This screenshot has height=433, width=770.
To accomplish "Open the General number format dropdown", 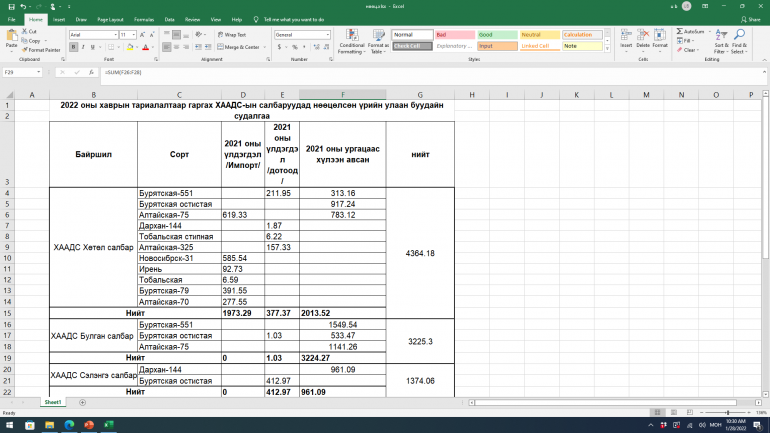I will coord(328,34).
